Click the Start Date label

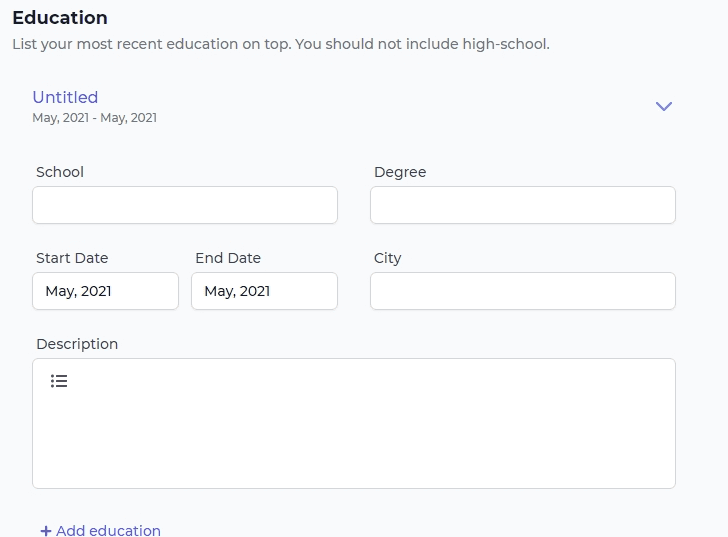coord(72,258)
